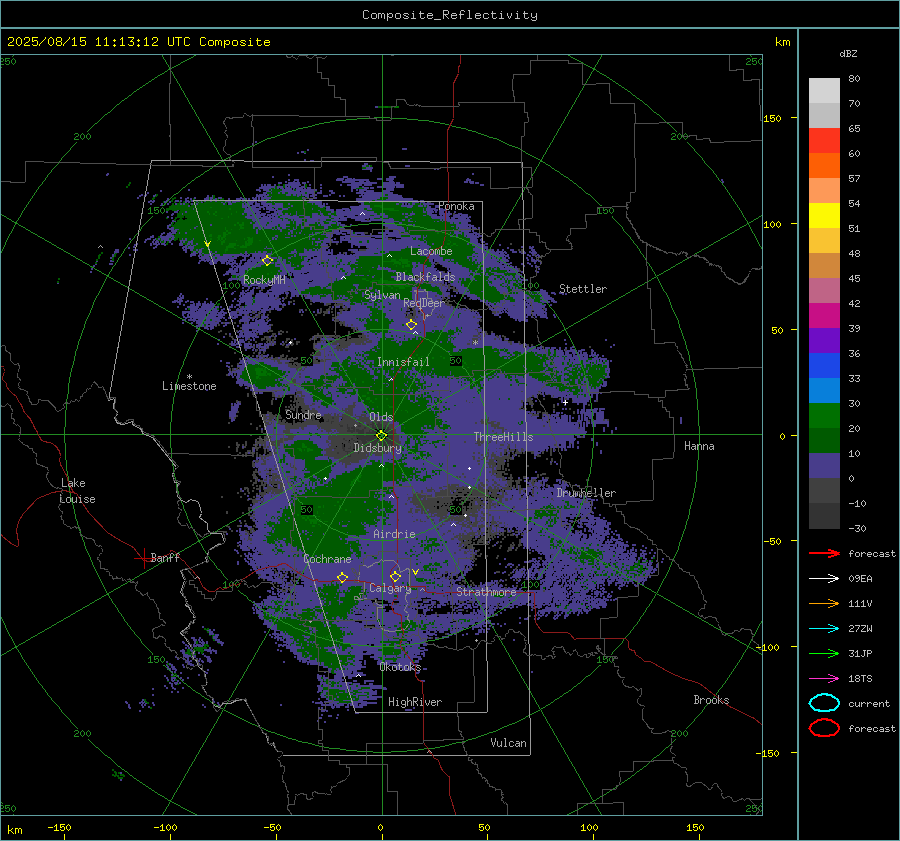The width and height of the screenshot is (900, 841).
Task: Click the HighRiver town label
Action: click(415, 702)
